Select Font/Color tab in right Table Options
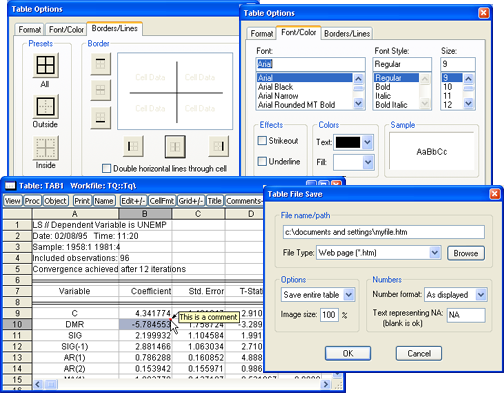 (299, 32)
